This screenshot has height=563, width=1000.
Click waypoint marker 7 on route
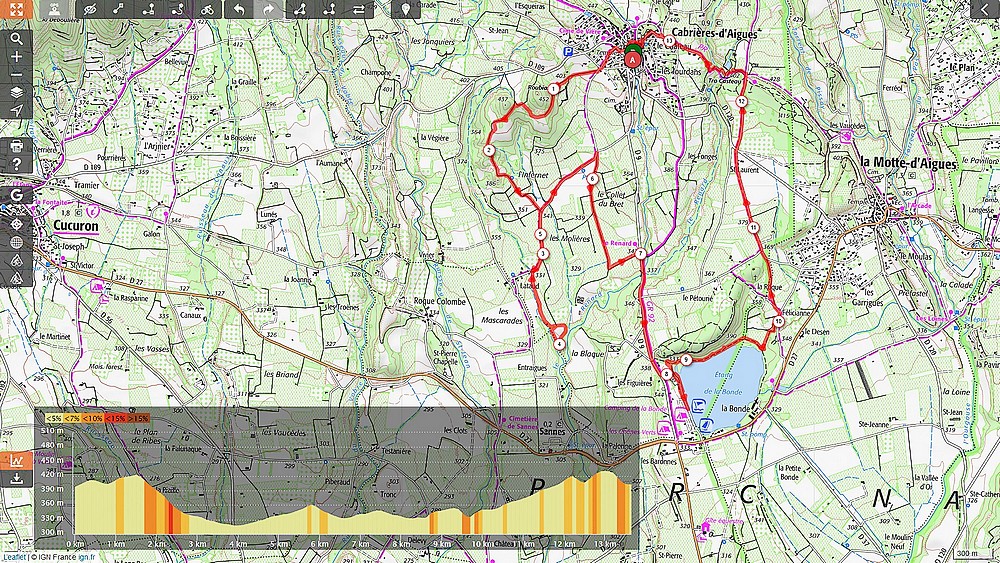(640, 254)
